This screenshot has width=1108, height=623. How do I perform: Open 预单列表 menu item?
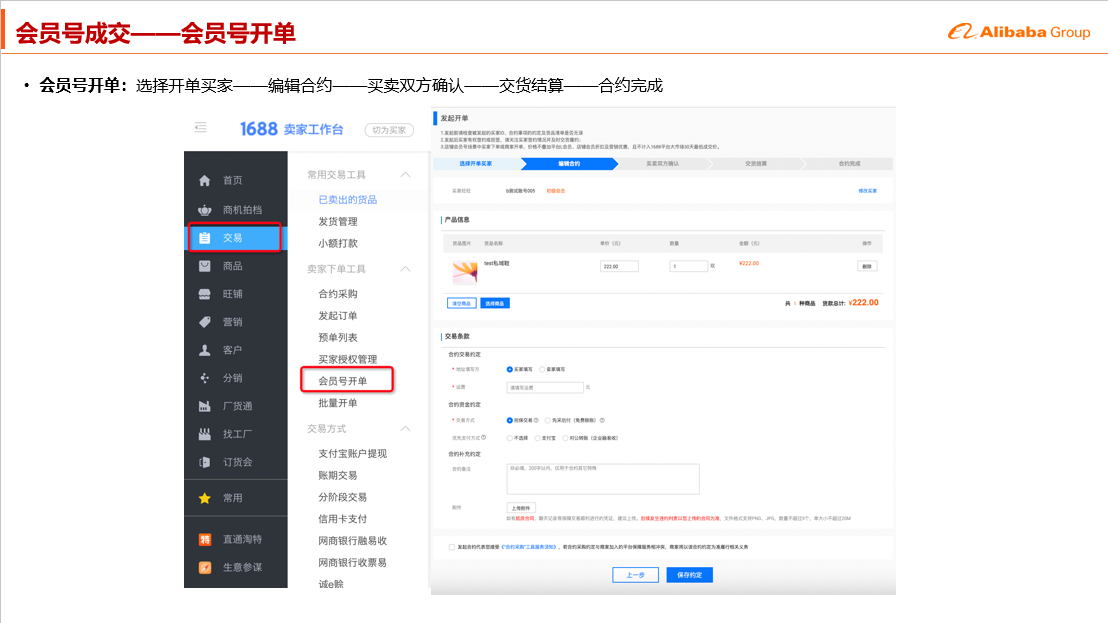[338, 338]
